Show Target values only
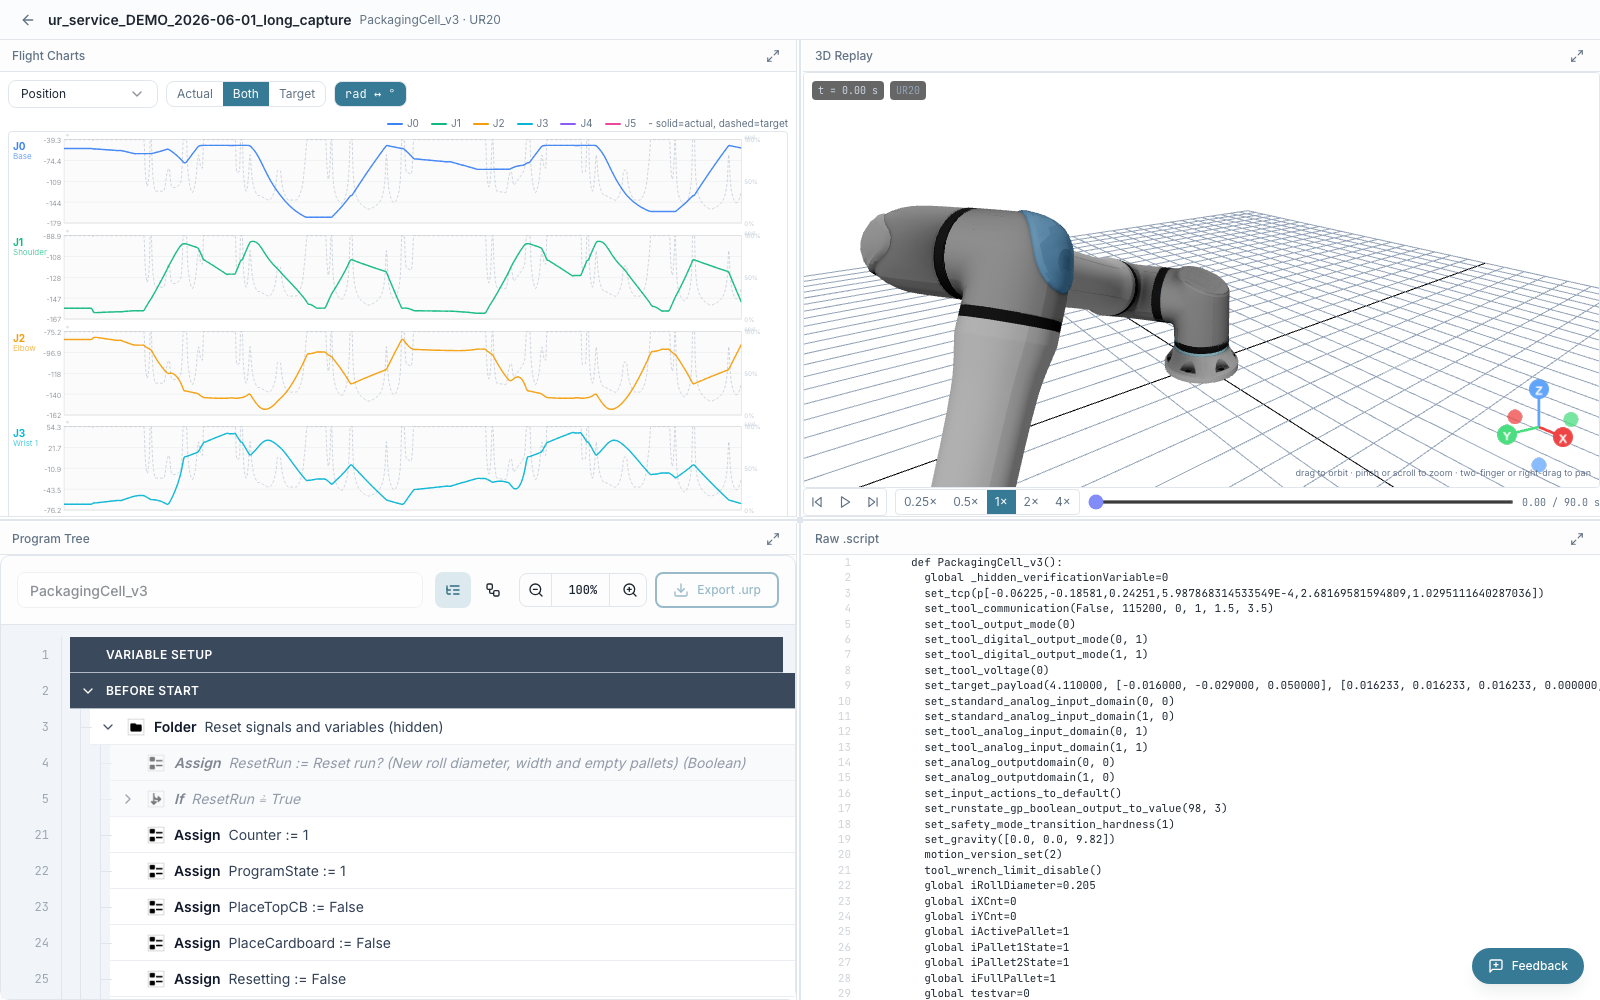 pyautogui.click(x=297, y=94)
